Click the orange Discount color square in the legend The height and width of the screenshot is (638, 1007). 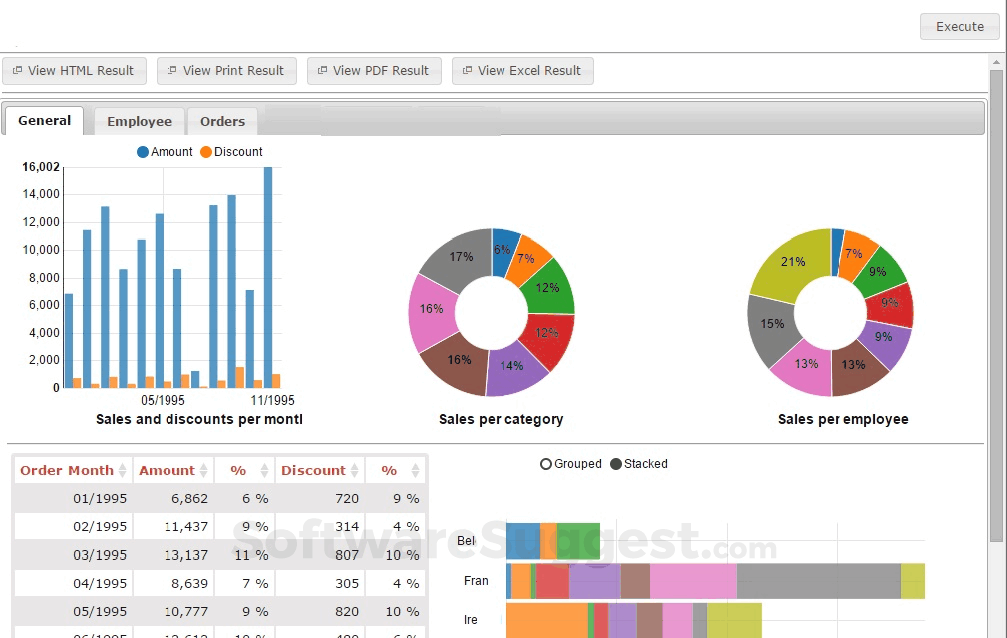click(204, 151)
